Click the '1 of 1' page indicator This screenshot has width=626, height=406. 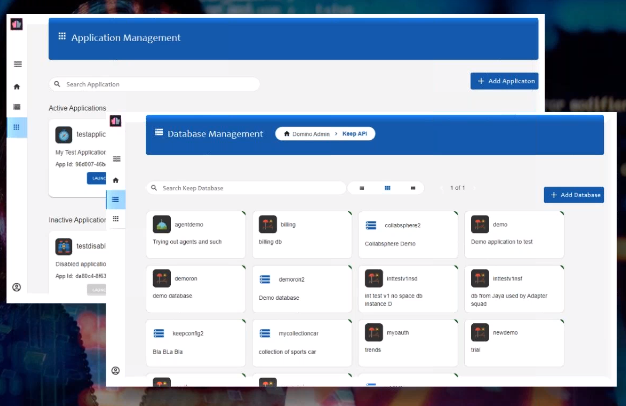point(458,188)
